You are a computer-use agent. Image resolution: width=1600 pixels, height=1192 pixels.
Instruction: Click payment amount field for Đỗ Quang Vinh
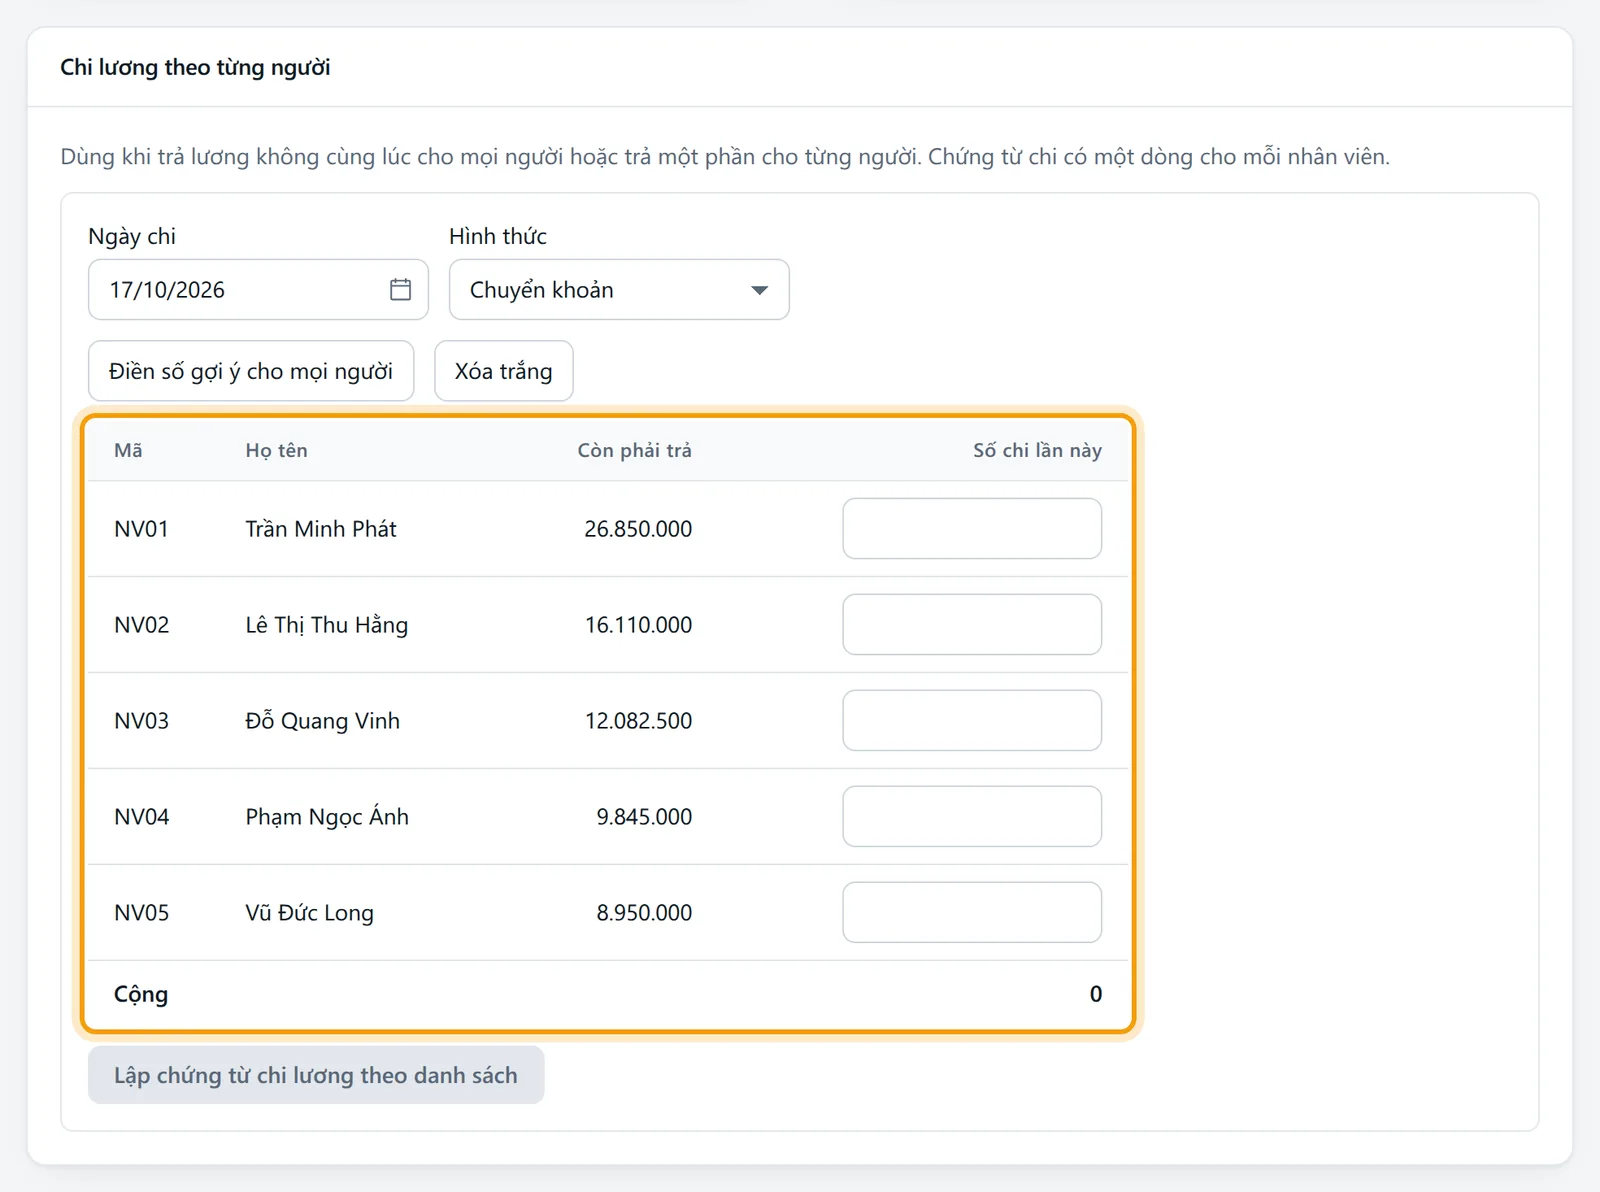[972, 721]
